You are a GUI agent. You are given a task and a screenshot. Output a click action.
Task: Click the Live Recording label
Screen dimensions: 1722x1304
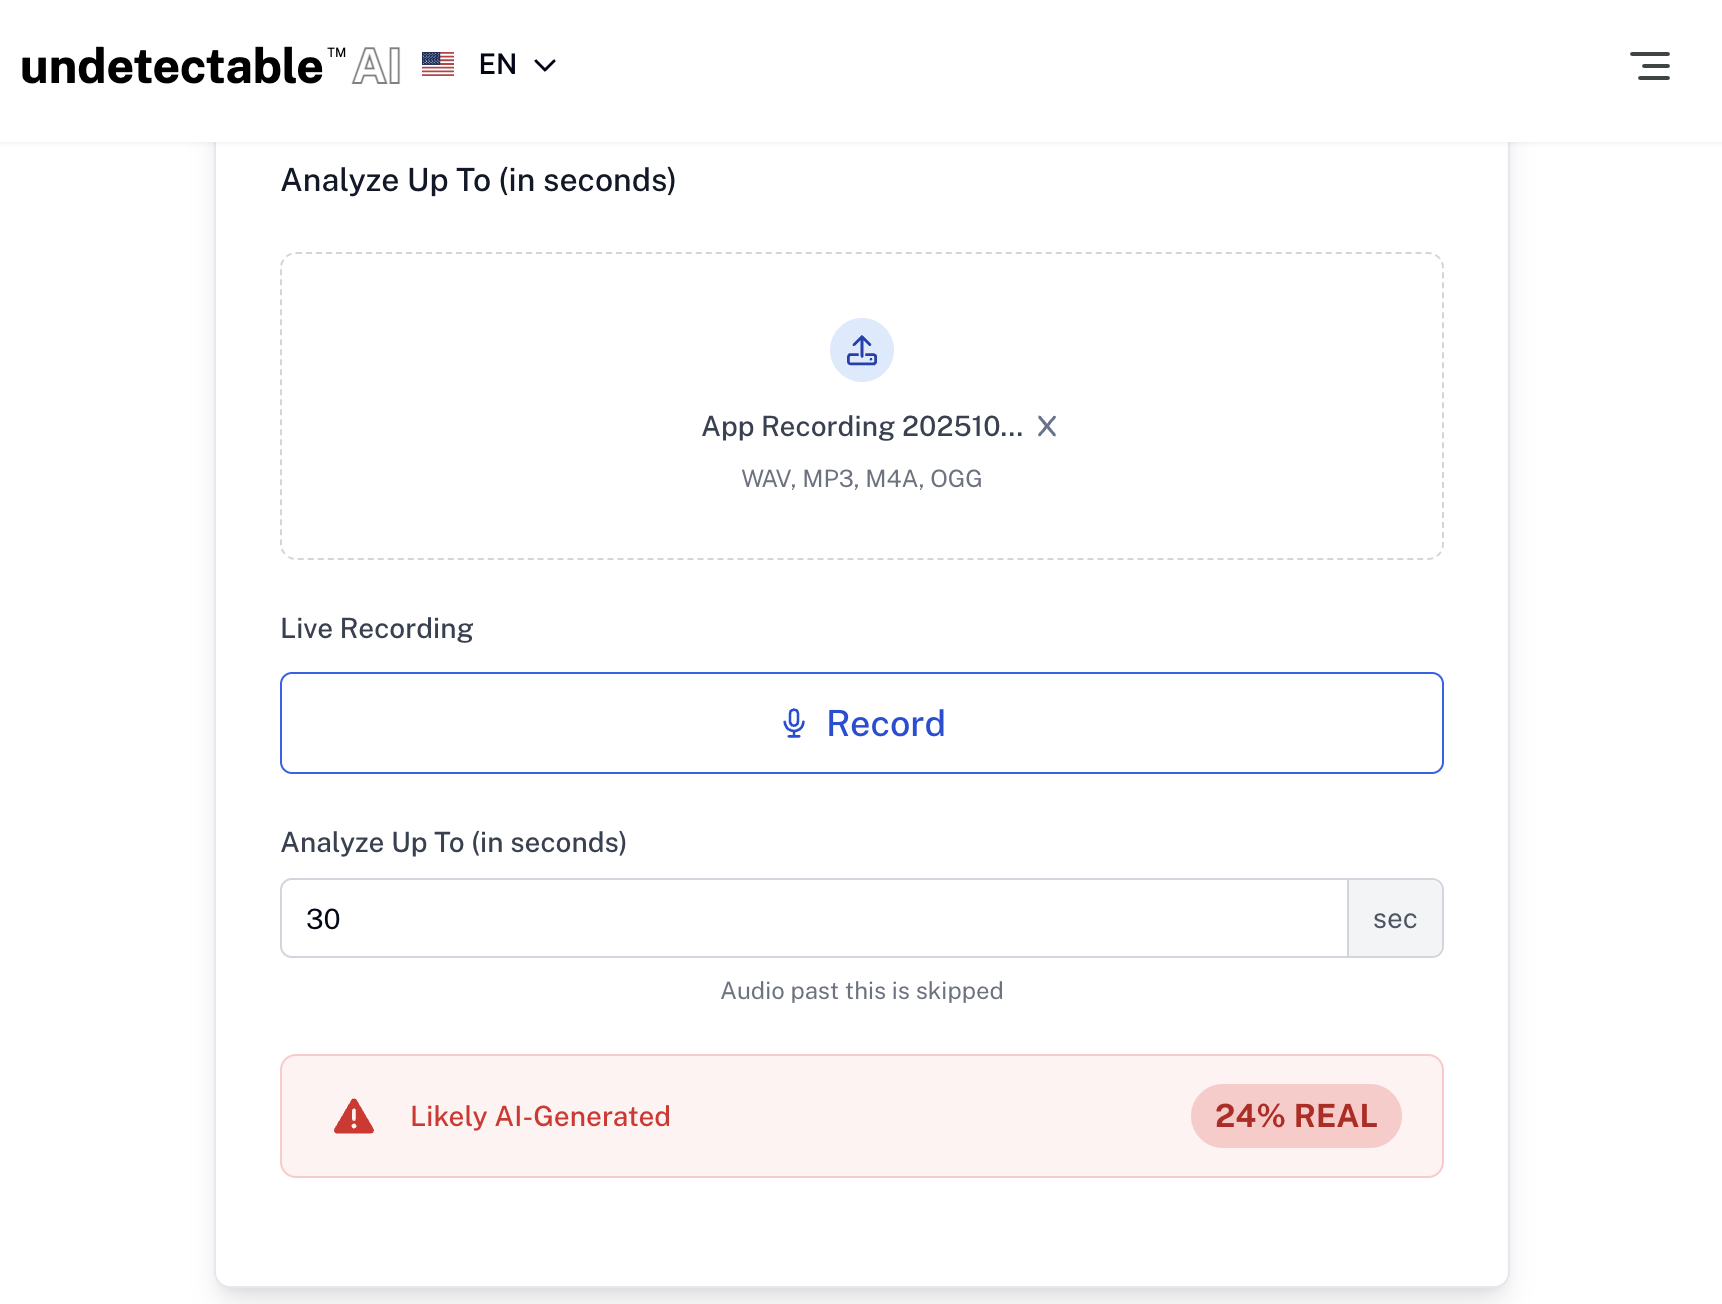pos(377,628)
